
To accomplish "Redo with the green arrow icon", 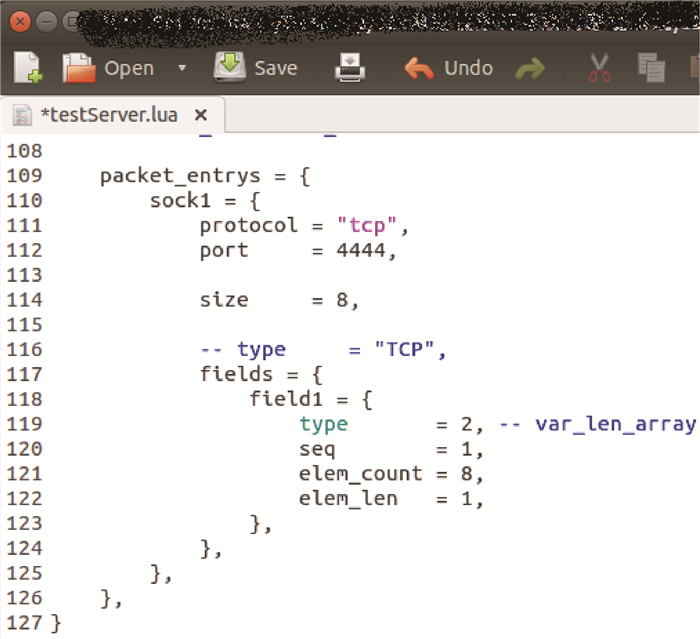I will point(530,68).
